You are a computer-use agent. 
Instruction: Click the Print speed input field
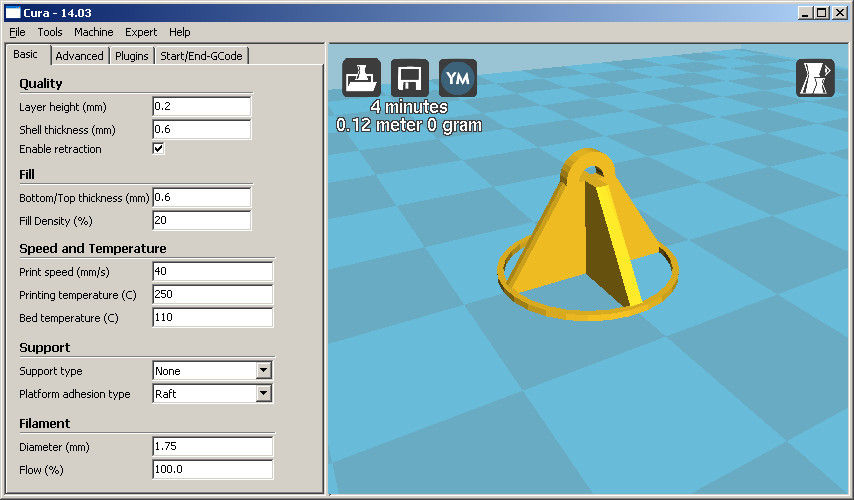point(212,271)
